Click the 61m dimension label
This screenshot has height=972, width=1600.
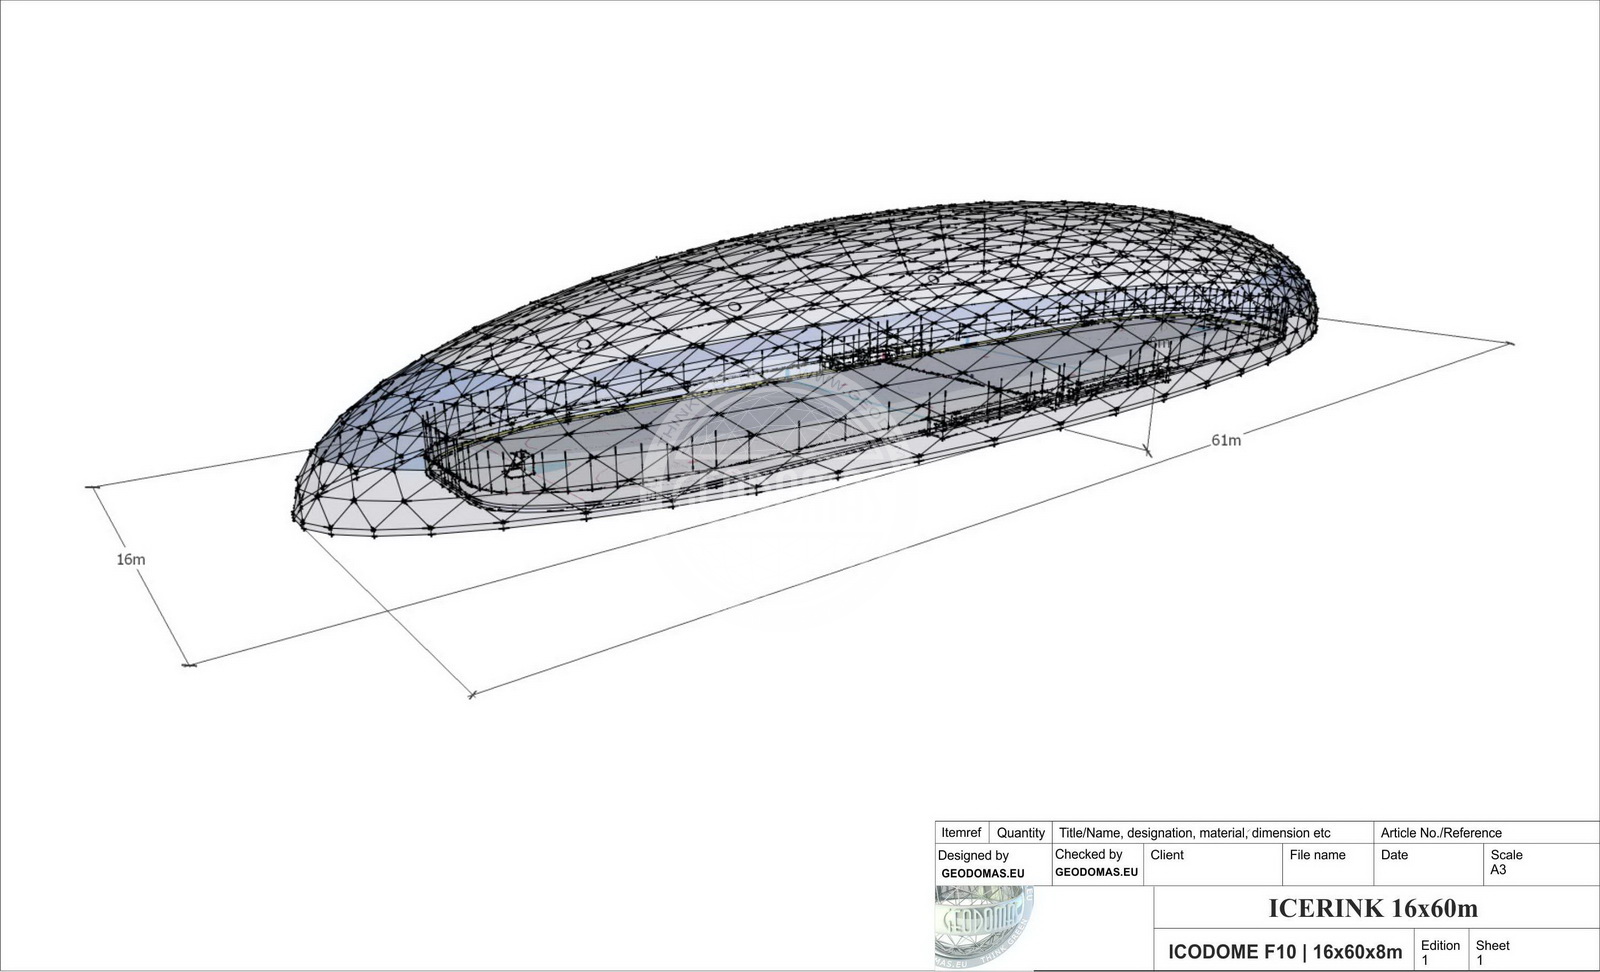1226,438
